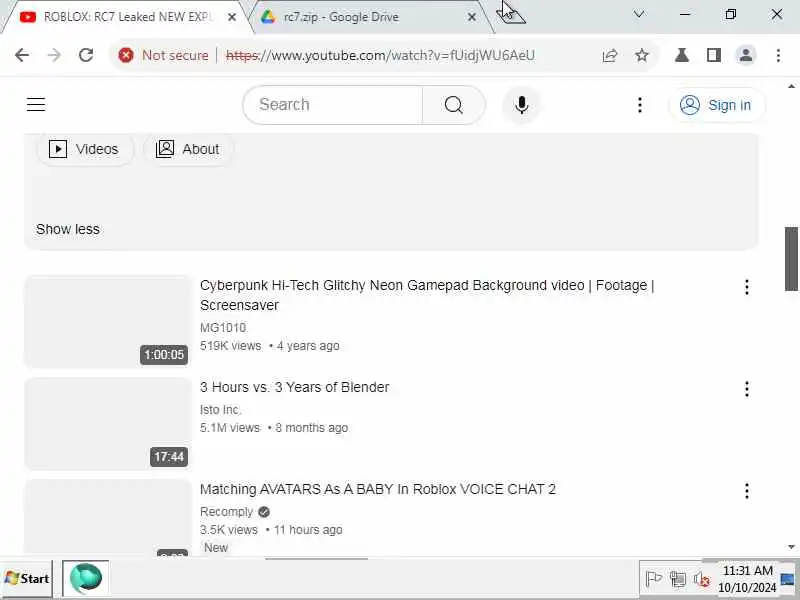Open the channel Videos button
The height and width of the screenshot is (600, 800).
[x=85, y=149]
